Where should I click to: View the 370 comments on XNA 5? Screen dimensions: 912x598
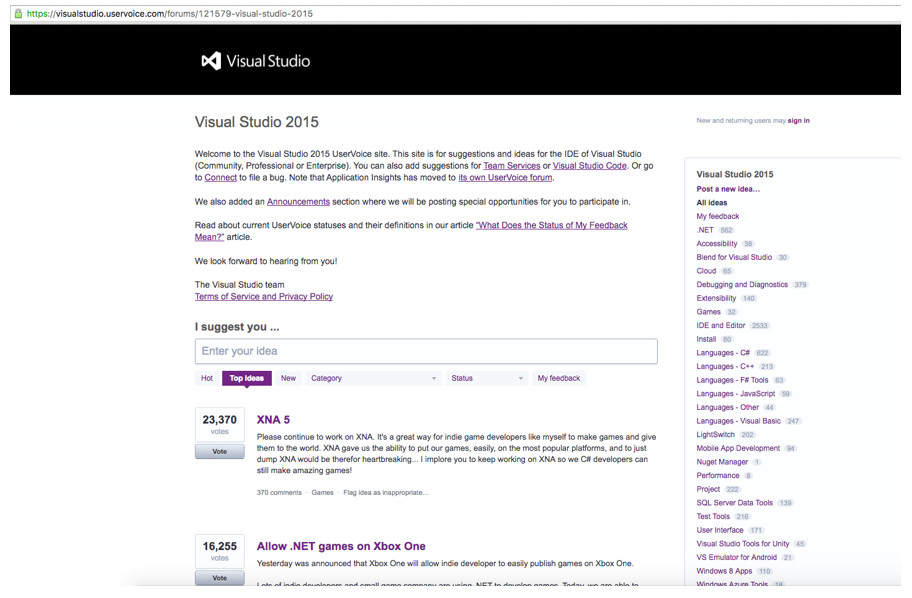coord(278,492)
